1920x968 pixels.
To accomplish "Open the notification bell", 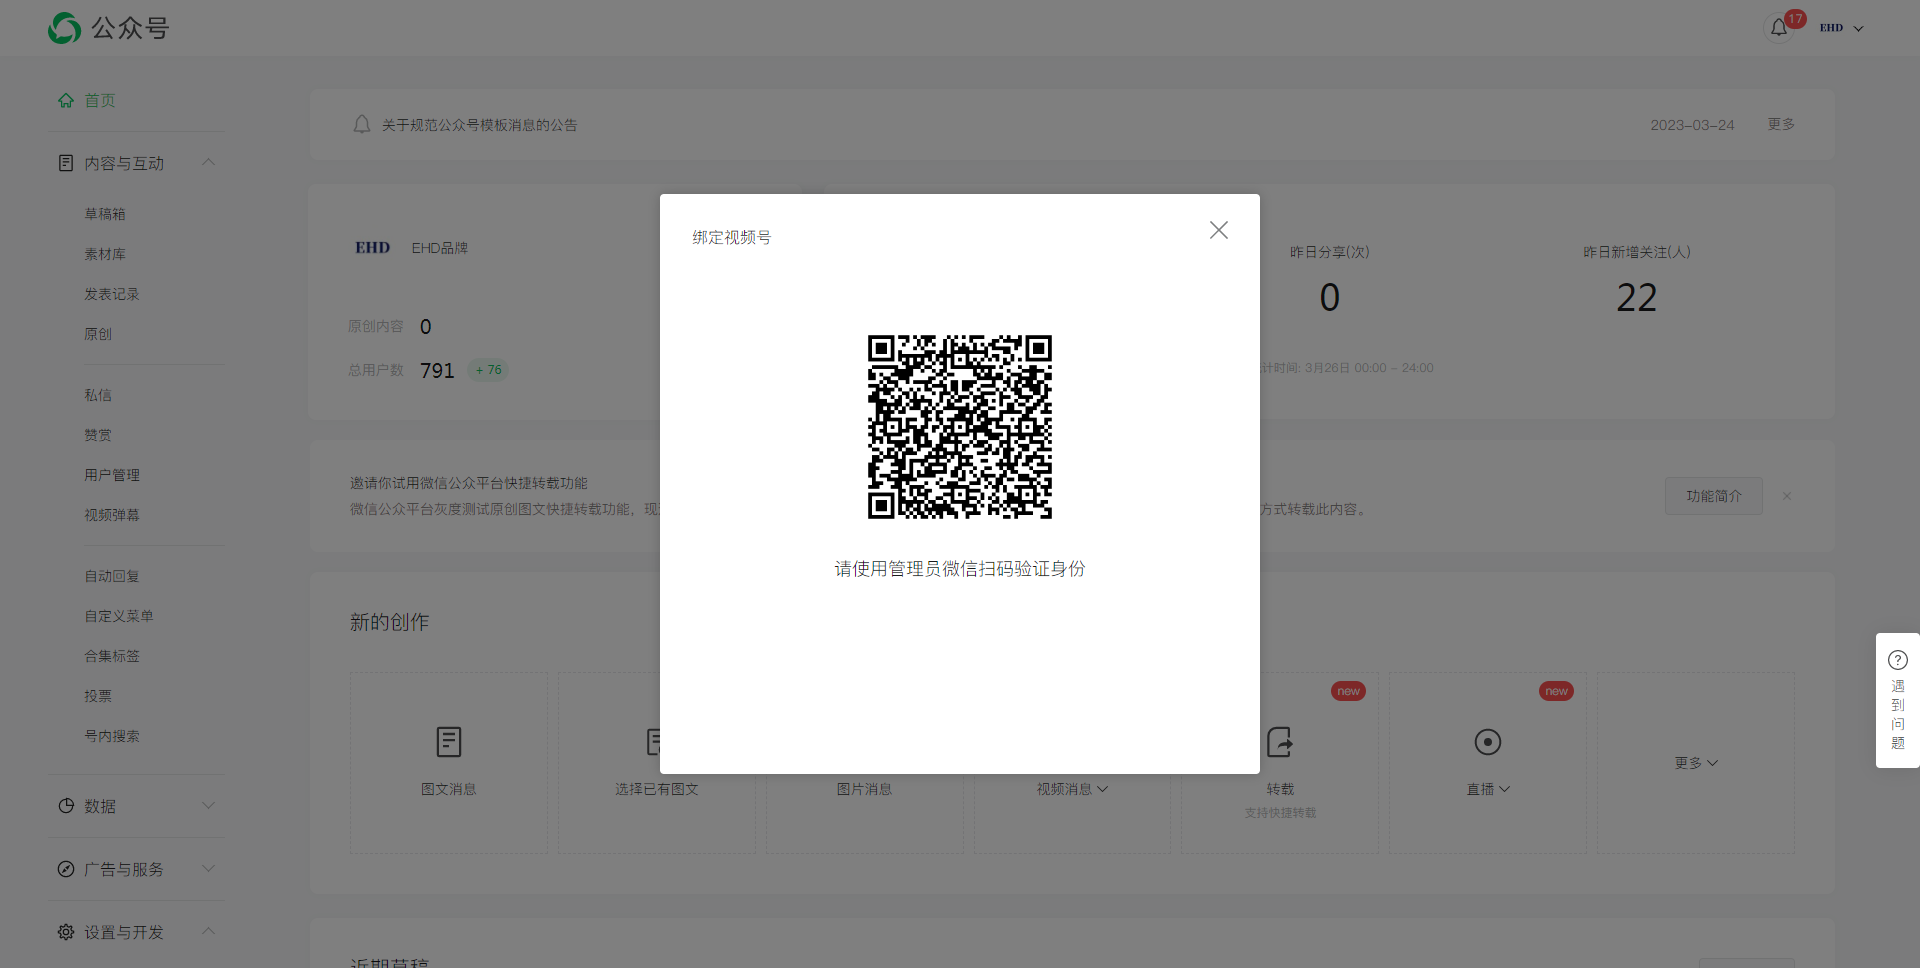I will pyautogui.click(x=1779, y=28).
